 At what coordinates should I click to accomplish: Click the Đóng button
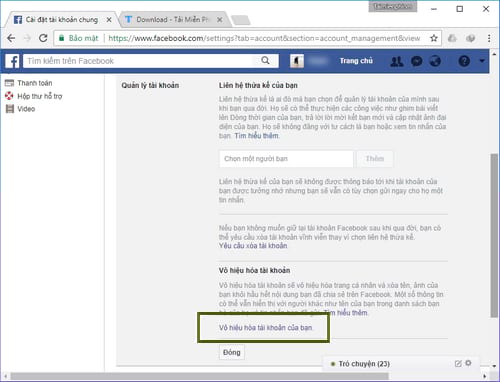coord(232,352)
